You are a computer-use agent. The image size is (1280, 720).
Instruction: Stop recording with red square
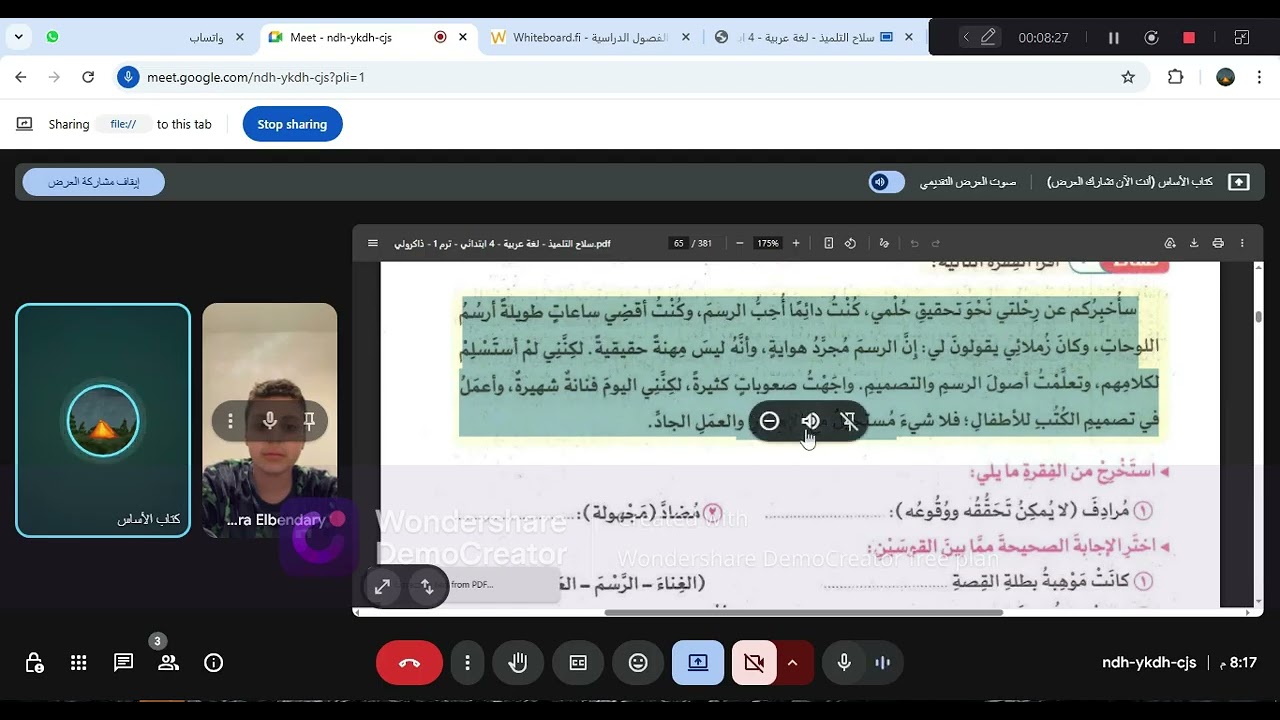click(1189, 38)
